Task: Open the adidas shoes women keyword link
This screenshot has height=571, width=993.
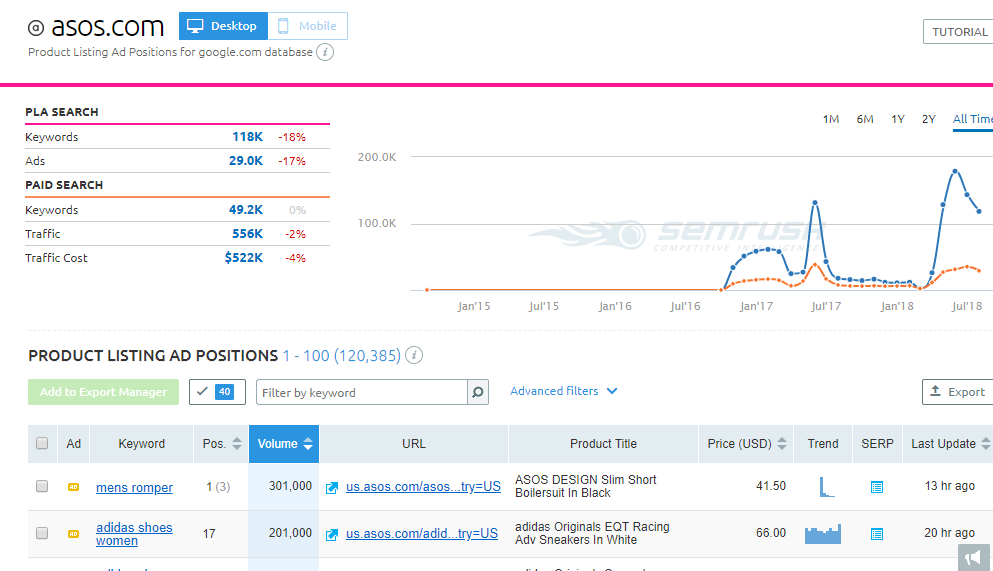Action: (x=134, y=534)
